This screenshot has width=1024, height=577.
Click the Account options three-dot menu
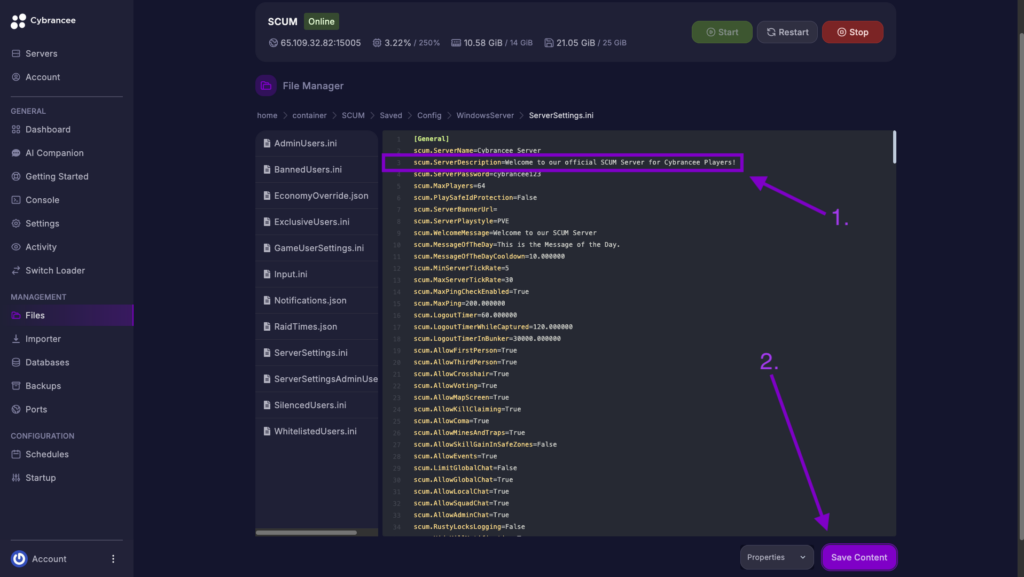[x=112, y=558]
